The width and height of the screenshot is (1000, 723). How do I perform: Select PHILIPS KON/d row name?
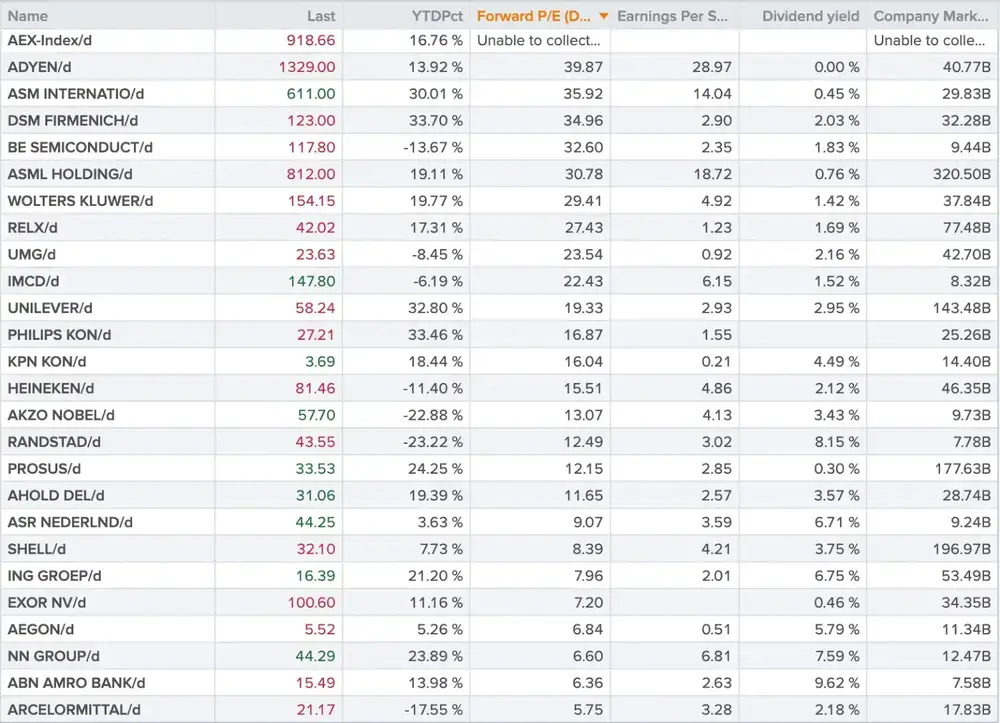tap(59, 335)
